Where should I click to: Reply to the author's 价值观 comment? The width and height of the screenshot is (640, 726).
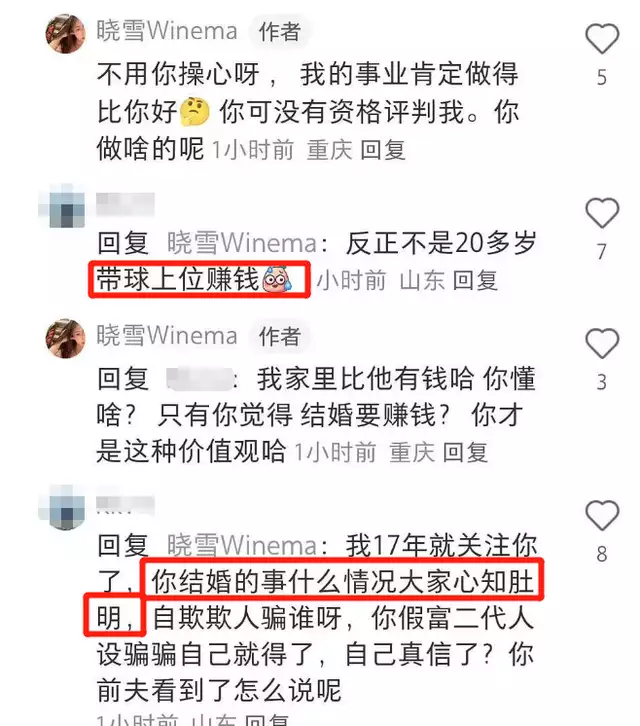click(465, 452)
